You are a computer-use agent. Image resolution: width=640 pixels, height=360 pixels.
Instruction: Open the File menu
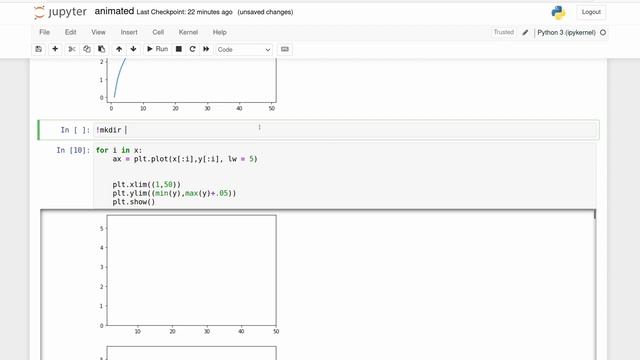pos(44,32)
